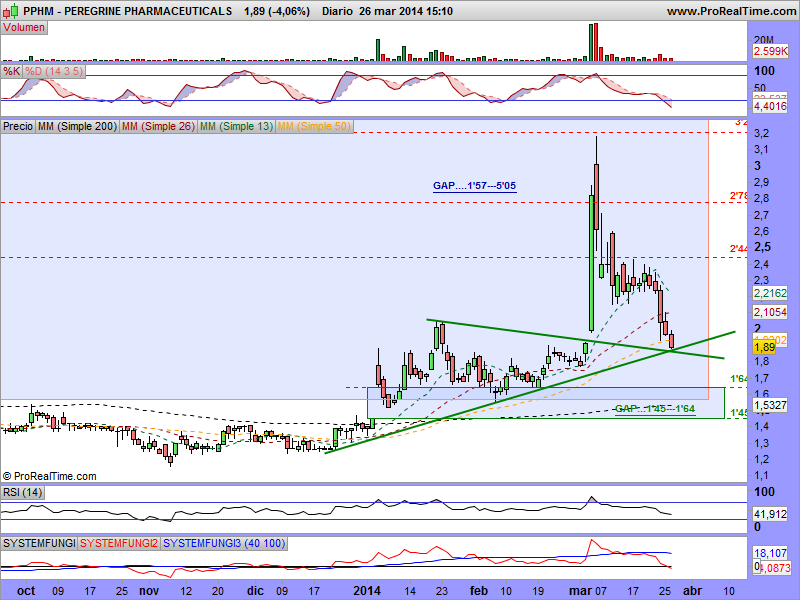Open the Diario timeframe selector
This screenshot has height=600, width=800.
(343, 11)
